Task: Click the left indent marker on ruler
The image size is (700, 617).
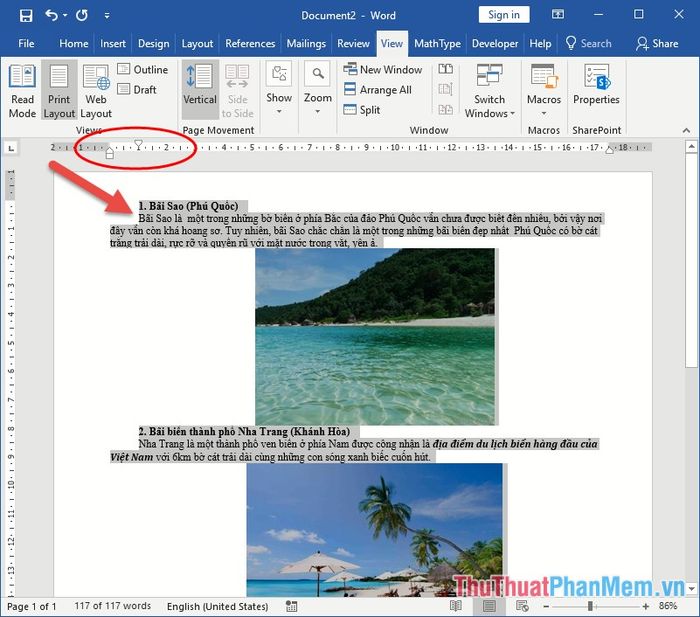Action: (x=110, y=156)
